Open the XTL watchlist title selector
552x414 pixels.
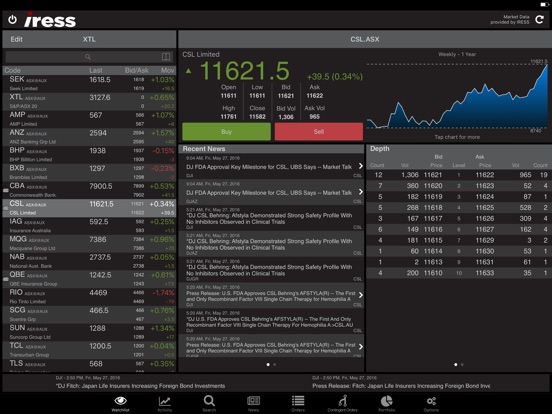(89, 39)
